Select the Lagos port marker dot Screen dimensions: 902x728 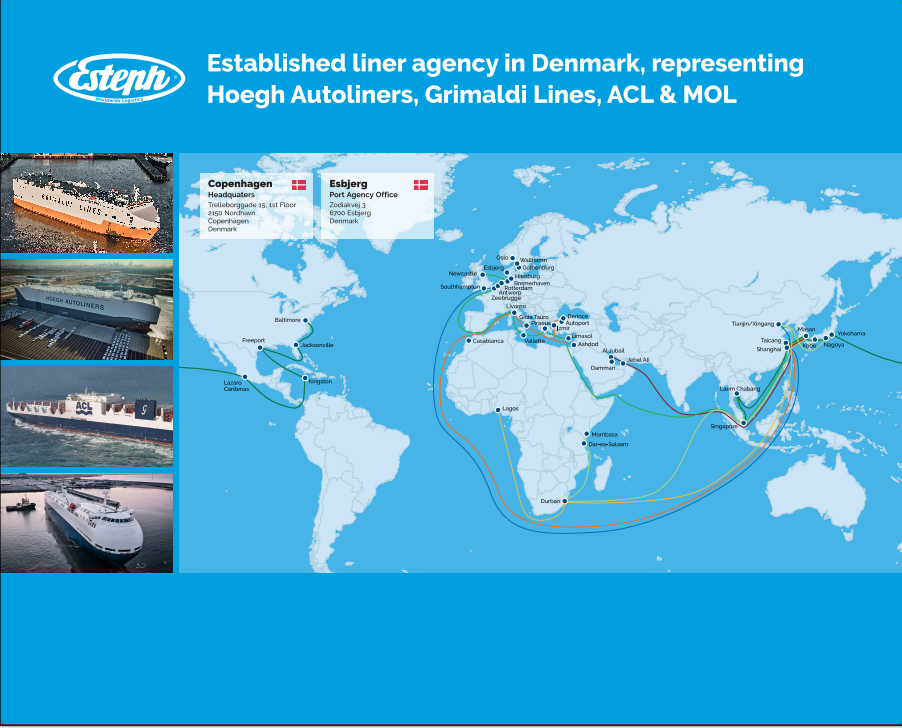498,410
